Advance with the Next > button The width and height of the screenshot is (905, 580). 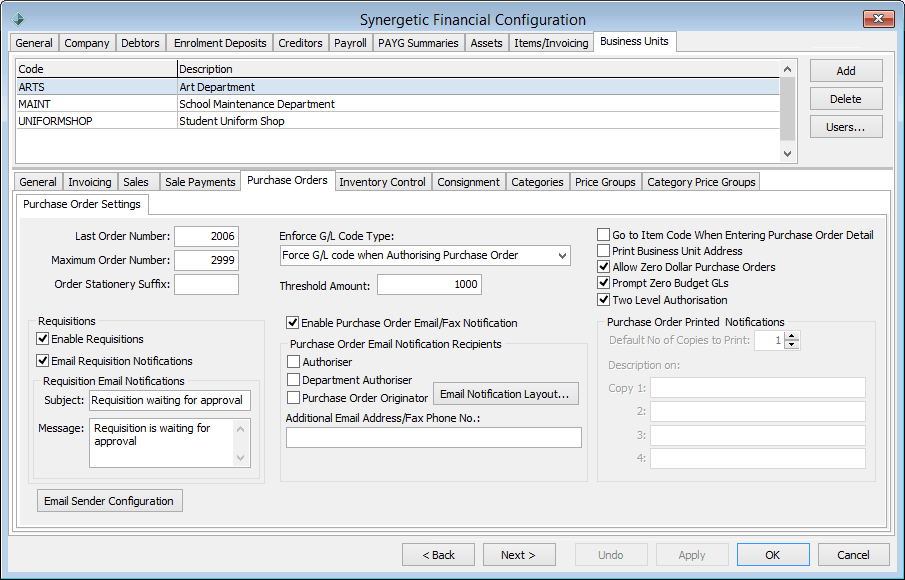pyautogui.click(x=519, y=555)
